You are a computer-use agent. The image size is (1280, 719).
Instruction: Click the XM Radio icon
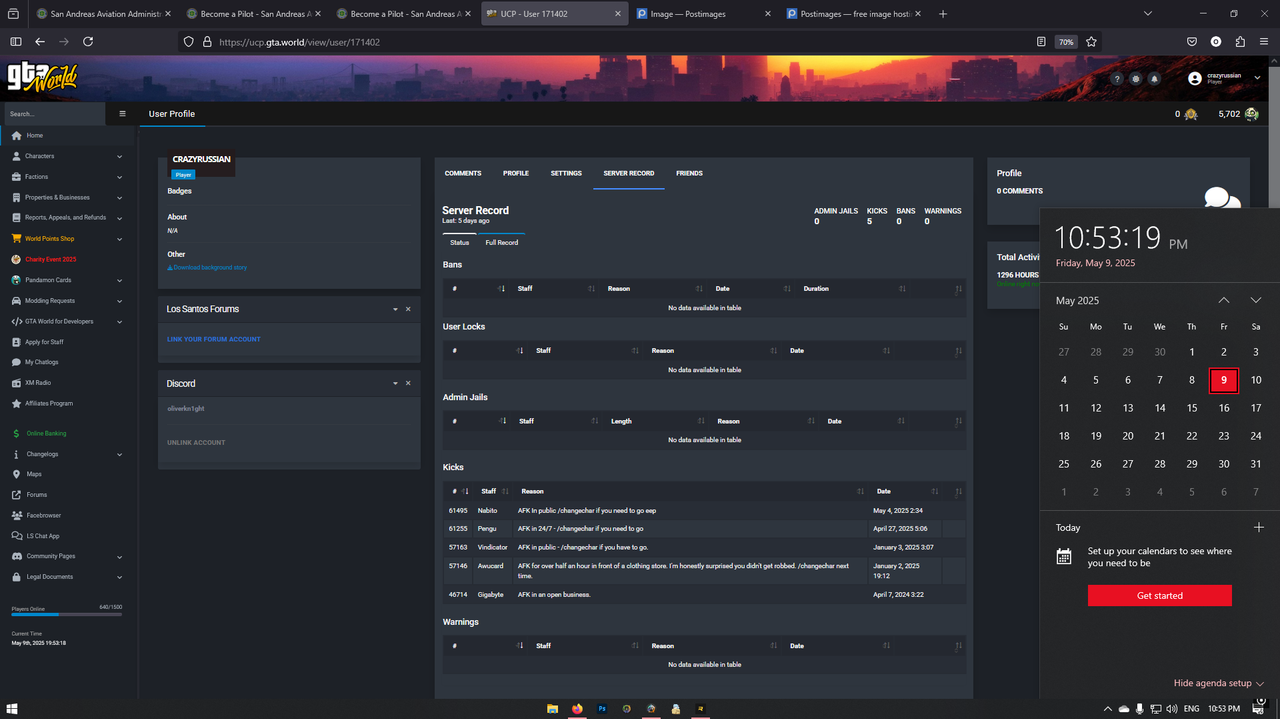16,383
